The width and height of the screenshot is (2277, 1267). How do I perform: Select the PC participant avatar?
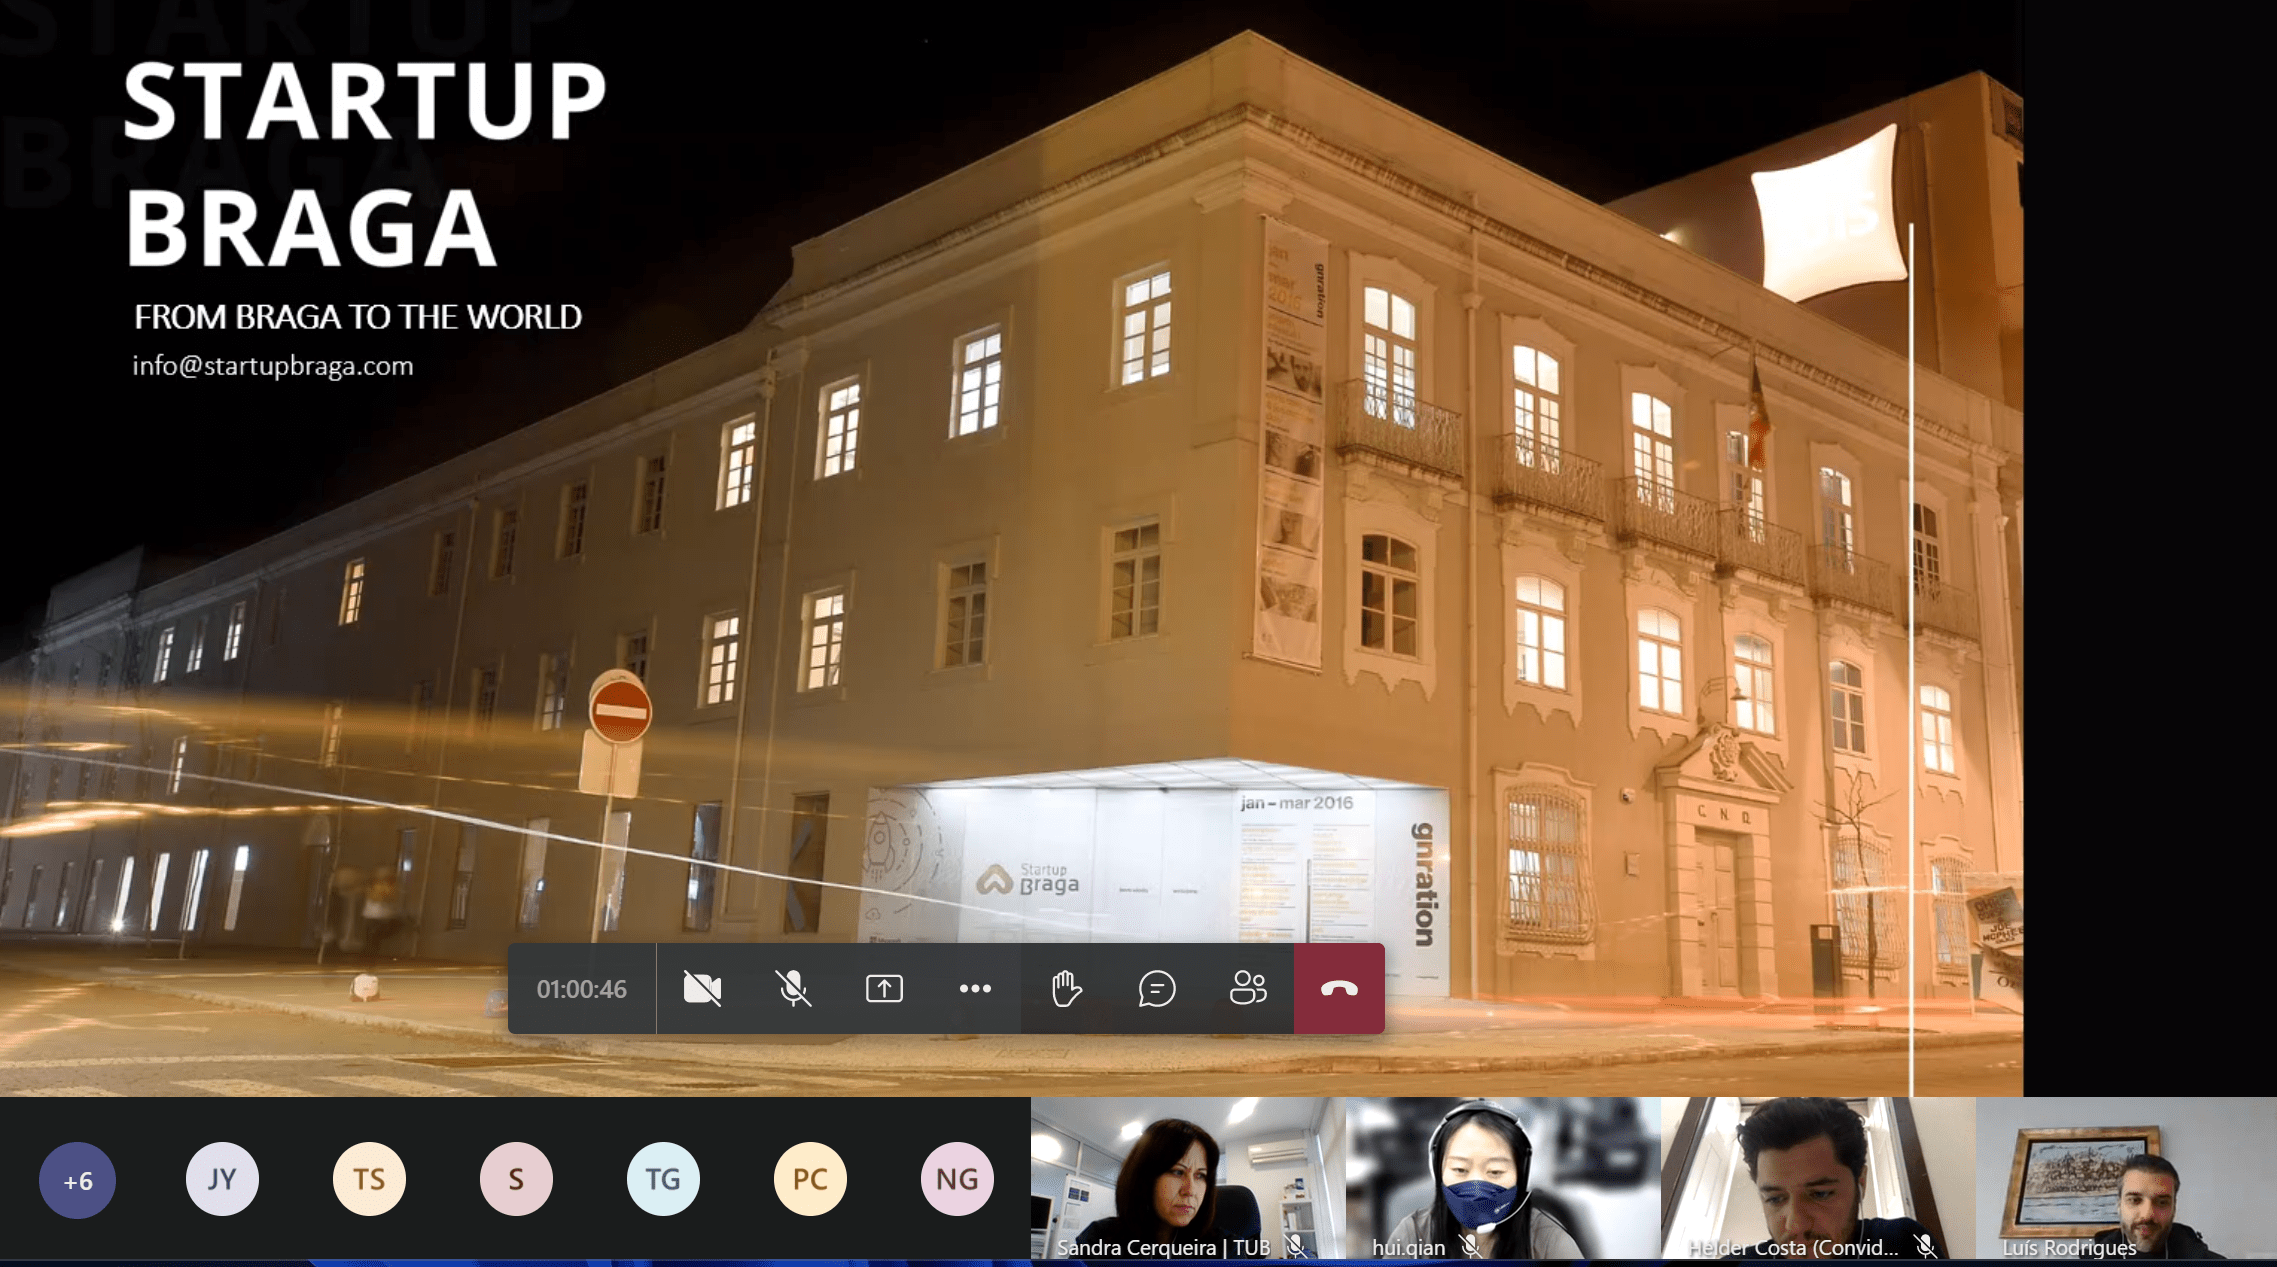[x=810, y=1179]
